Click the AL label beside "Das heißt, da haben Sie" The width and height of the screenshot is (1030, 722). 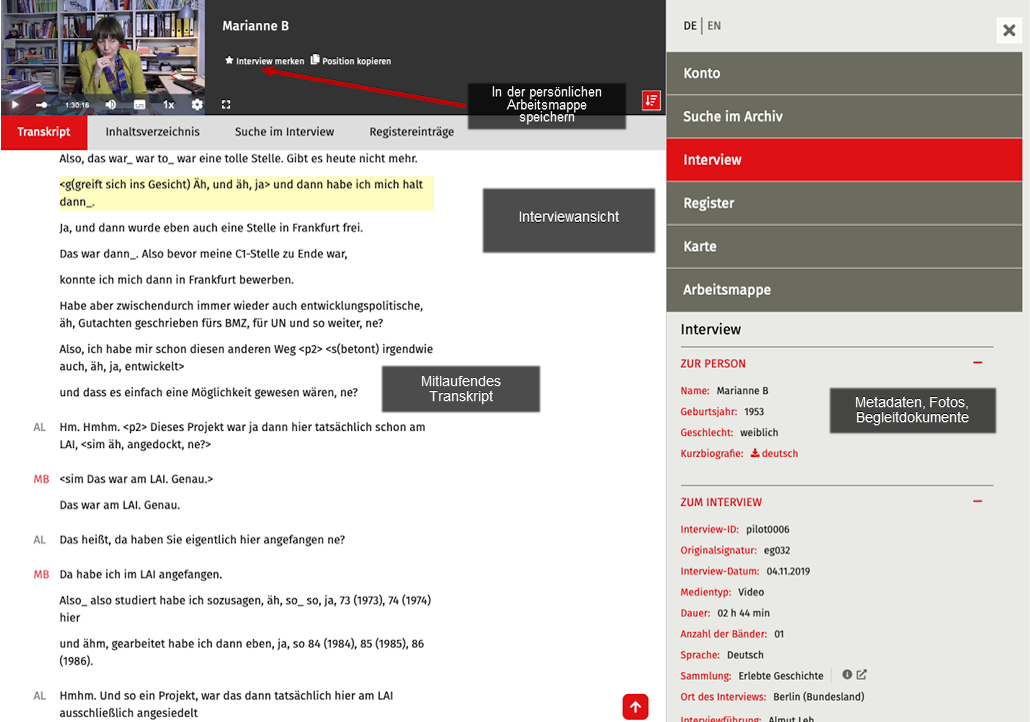point(39,539)
